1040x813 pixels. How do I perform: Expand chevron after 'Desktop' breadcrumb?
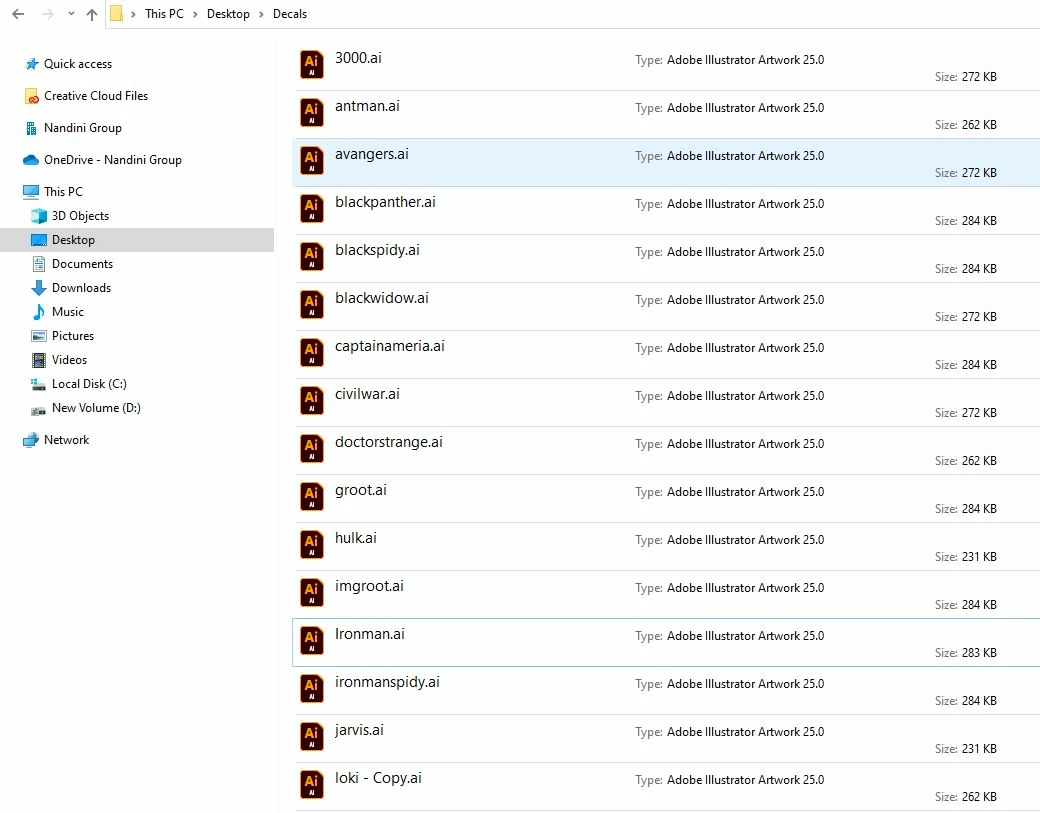pos(261,14)
